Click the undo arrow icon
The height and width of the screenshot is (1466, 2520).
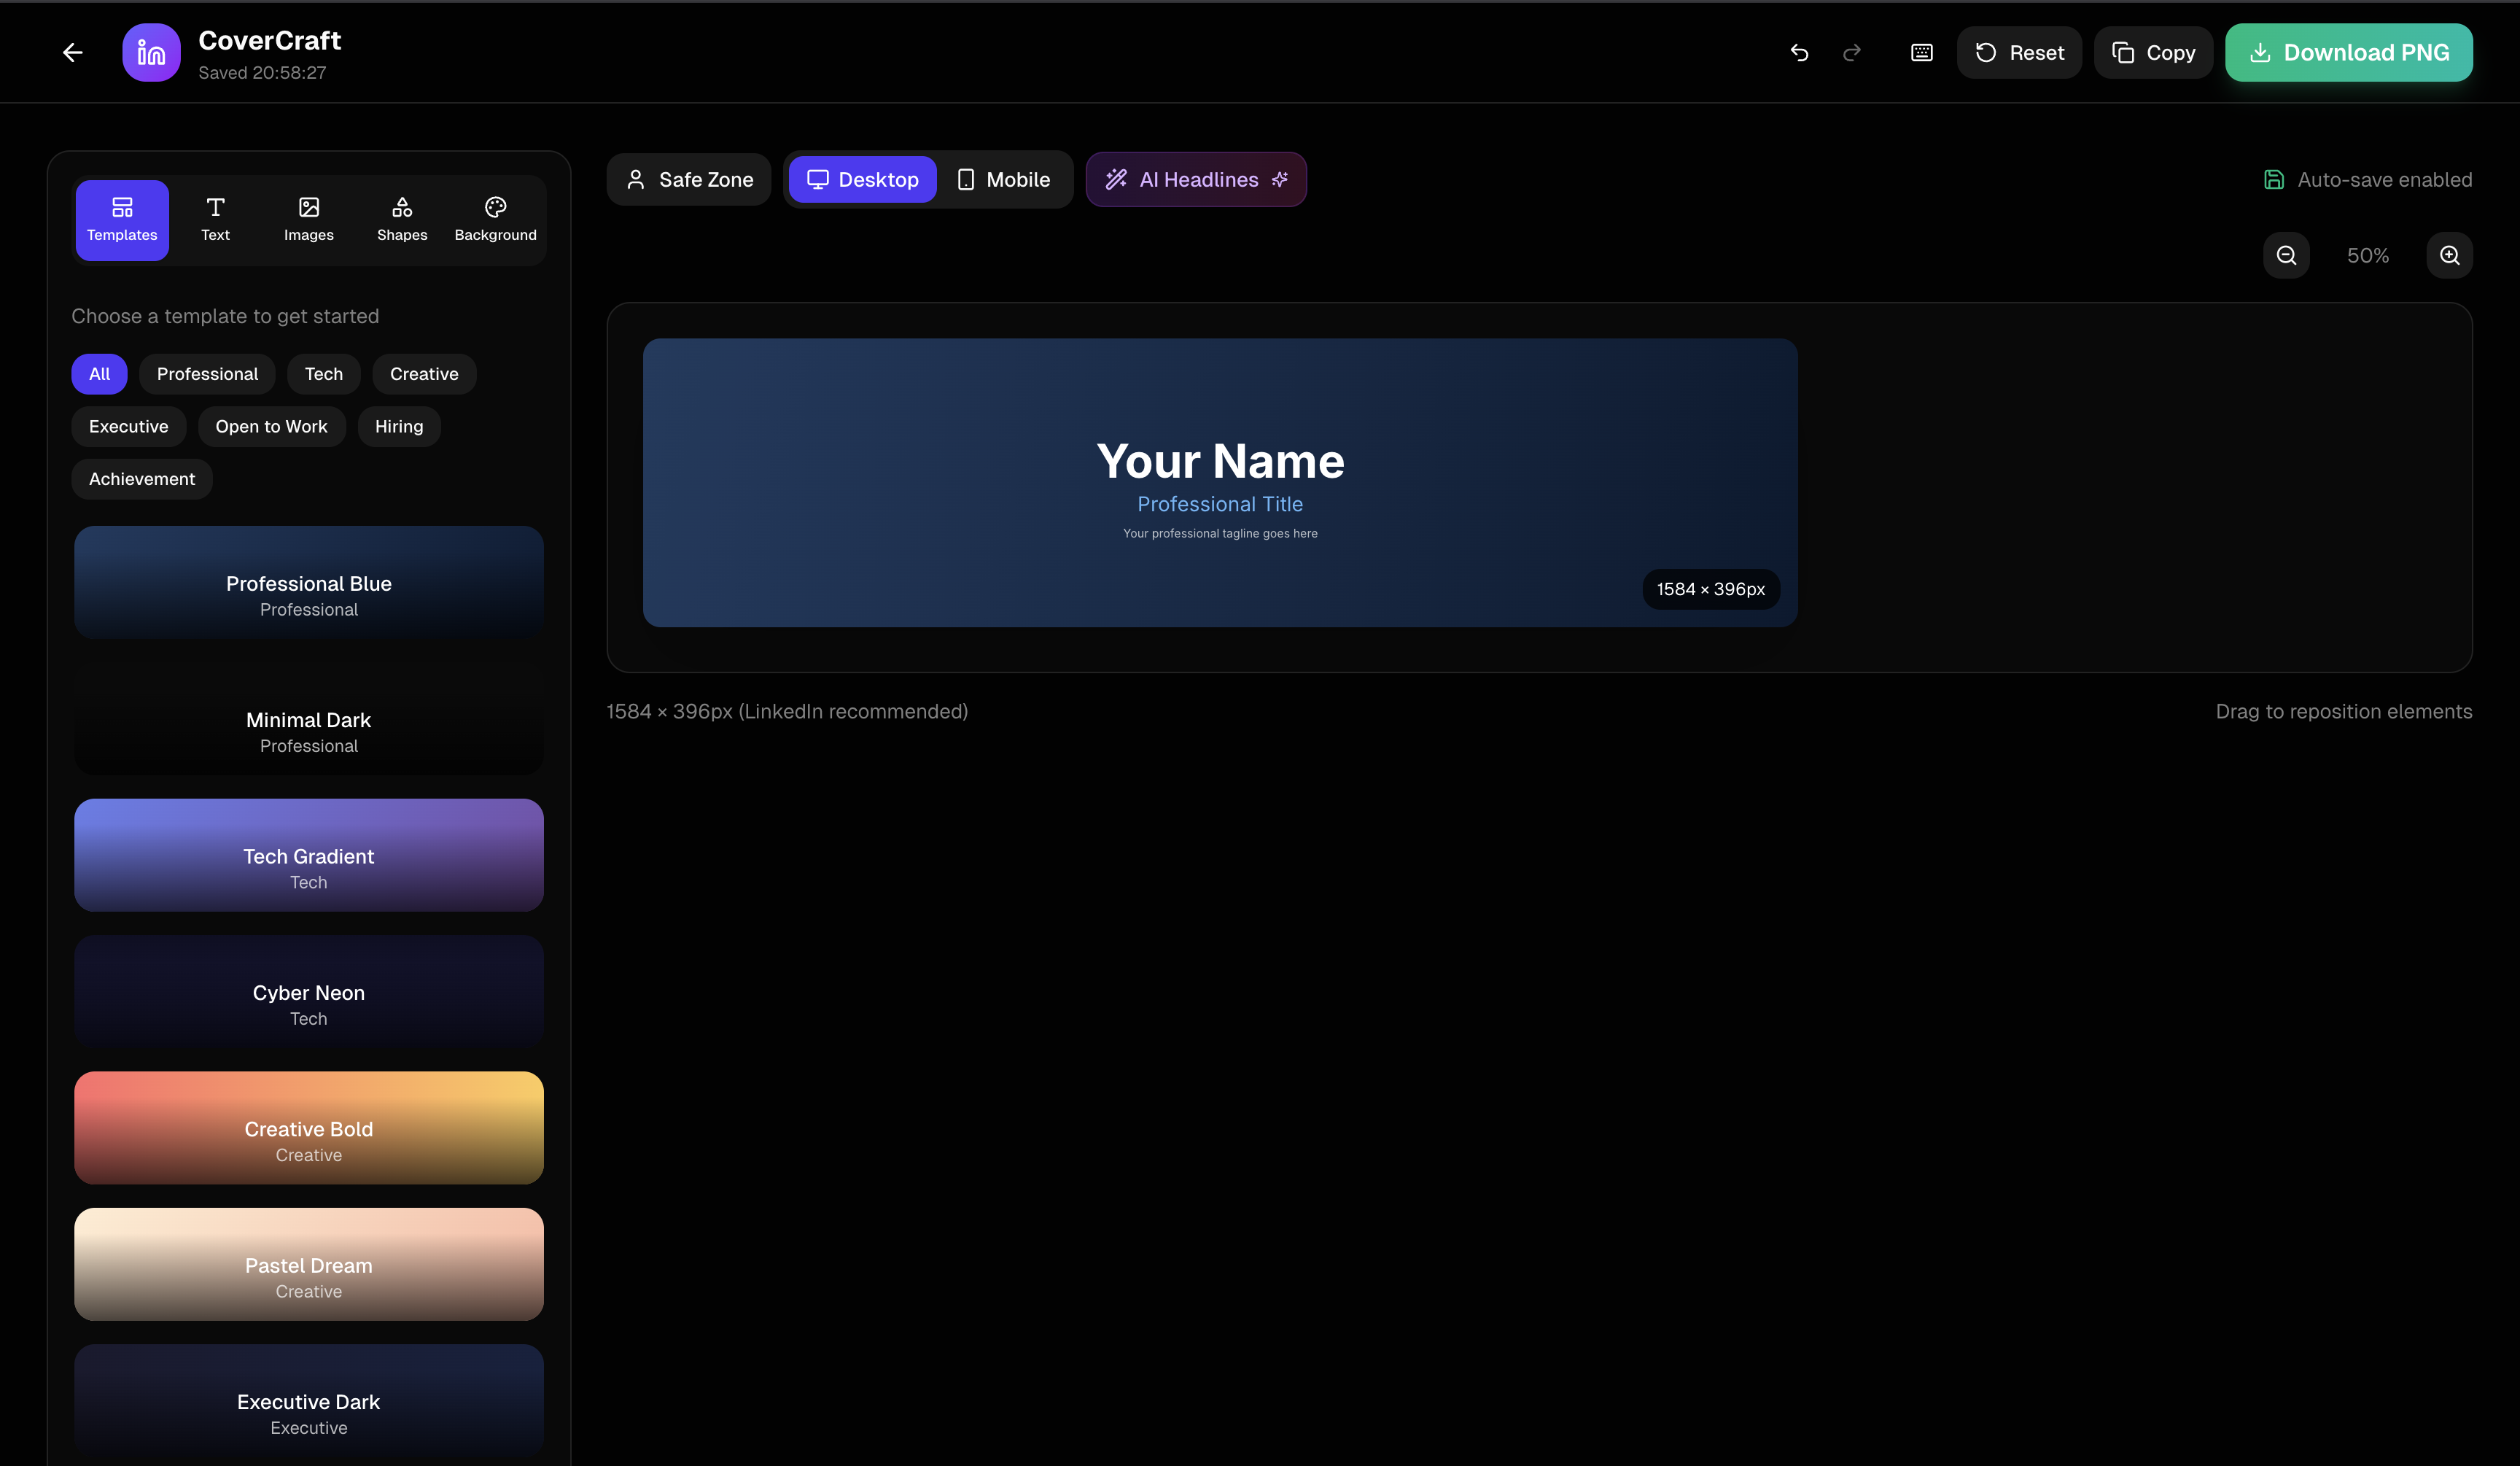tap(1799, 52)
